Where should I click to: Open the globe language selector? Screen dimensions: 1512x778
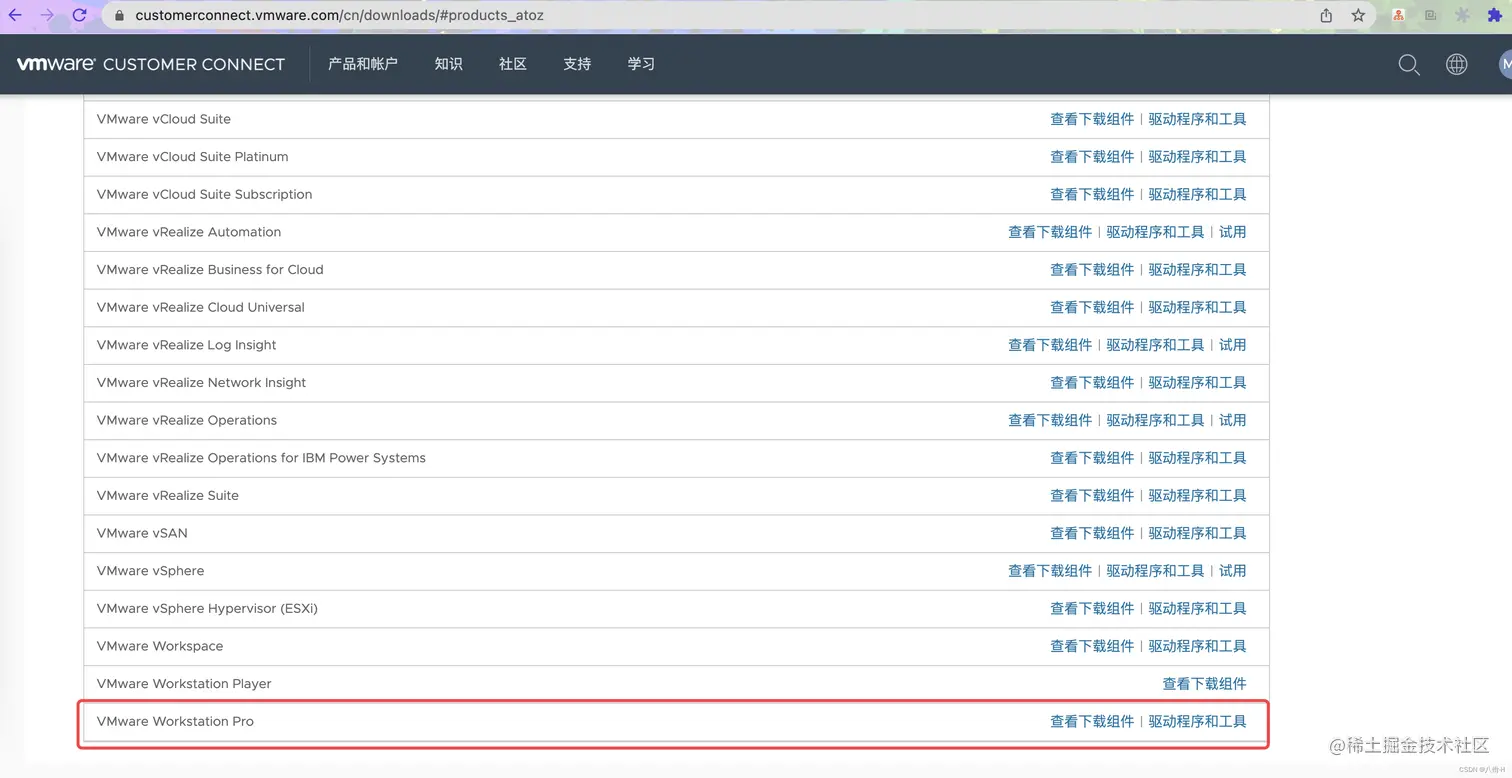click(x=1457, y=64)
